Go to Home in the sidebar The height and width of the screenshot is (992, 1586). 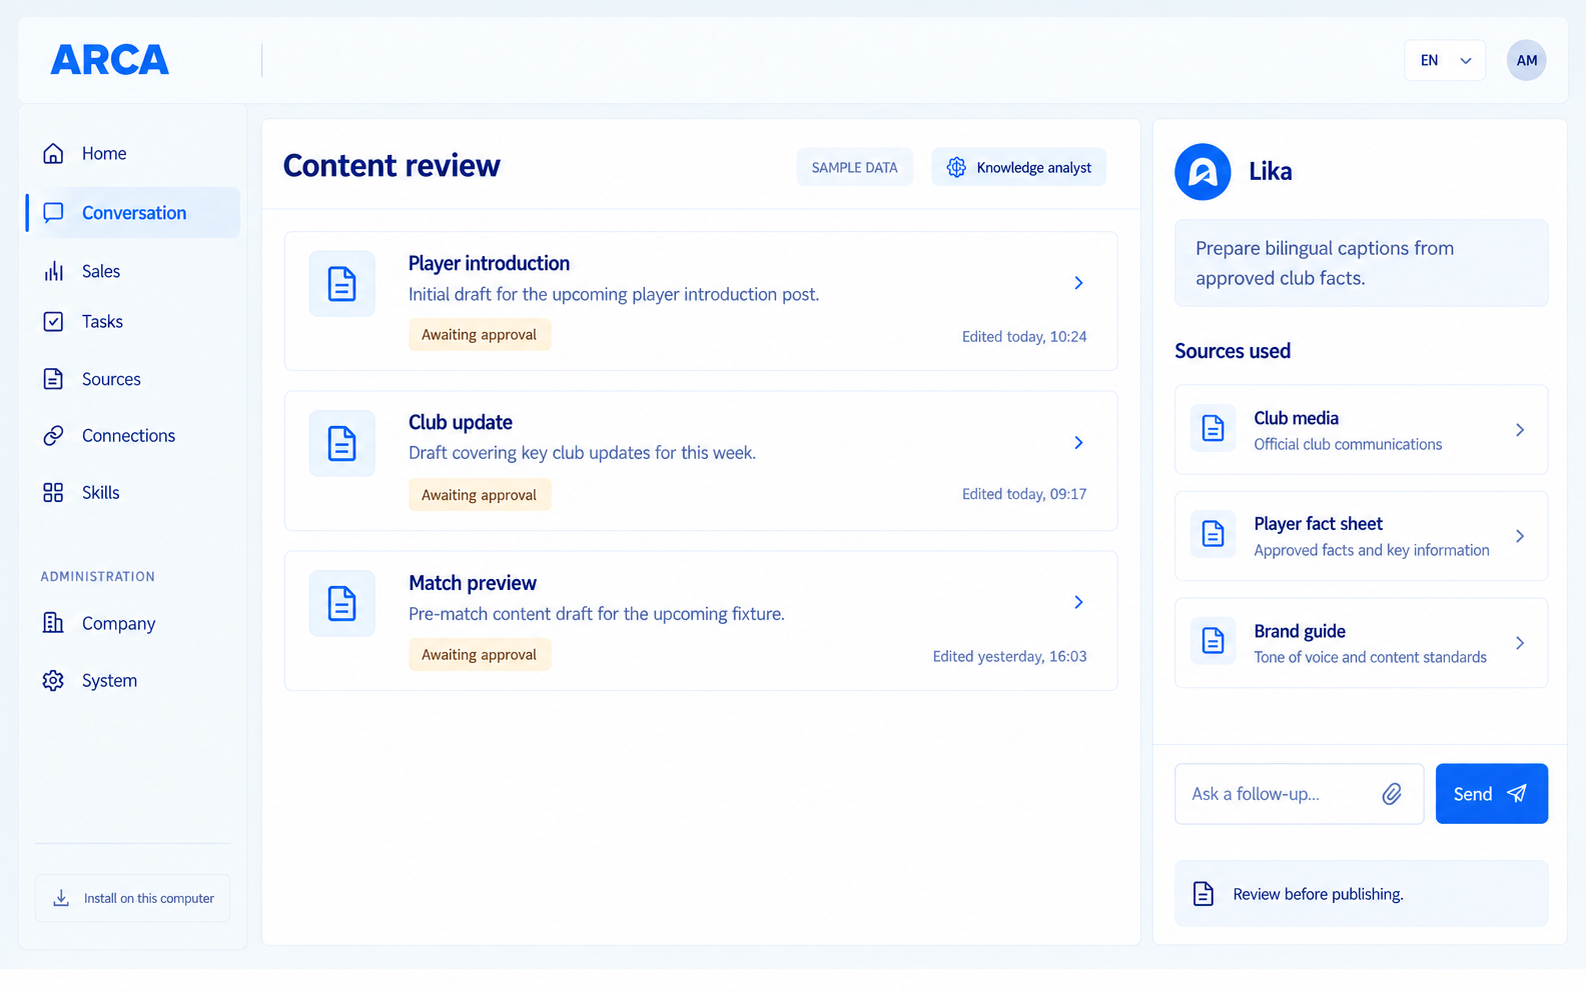[x=133, y=153]
